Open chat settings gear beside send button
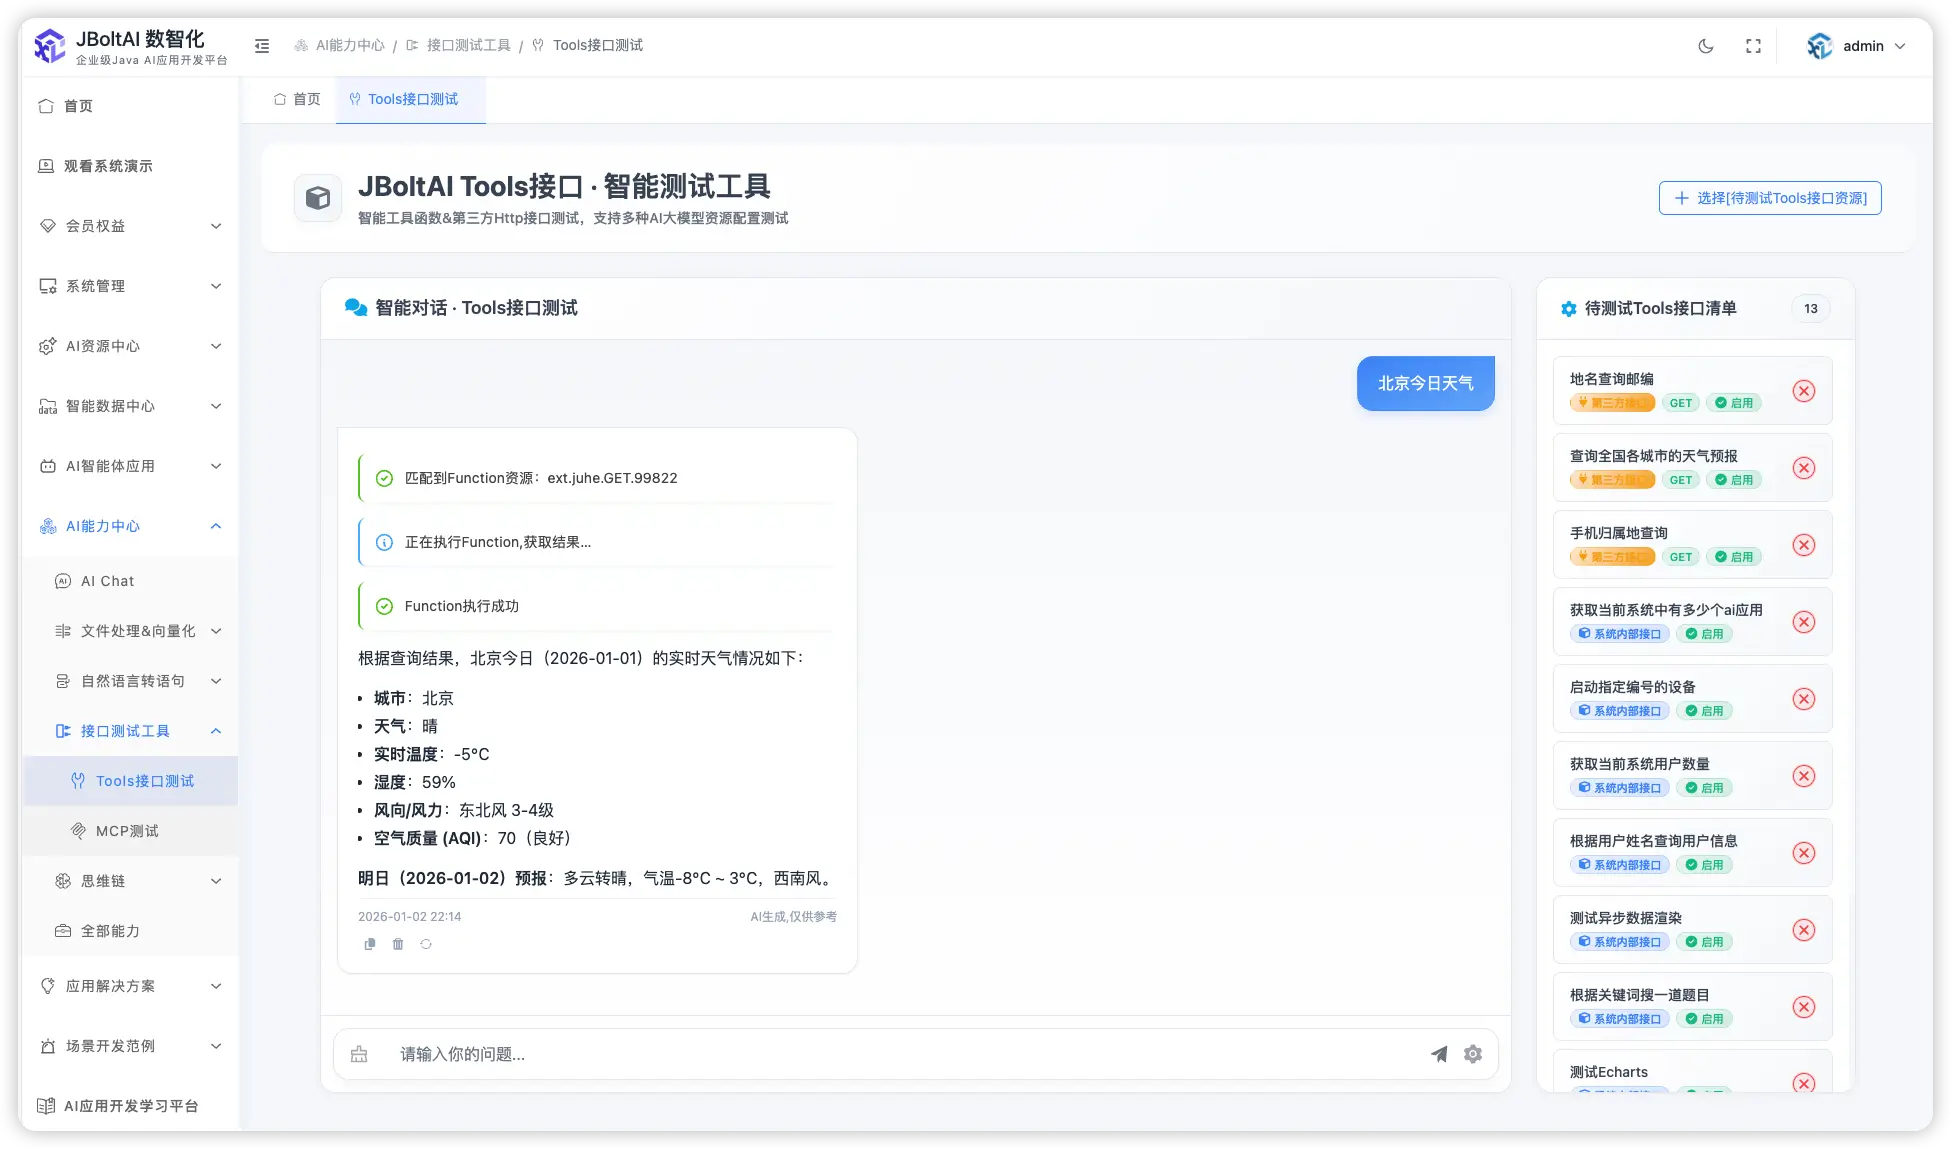Viewport: 1951px width, 1149px height. (x=1472, y=1054)
